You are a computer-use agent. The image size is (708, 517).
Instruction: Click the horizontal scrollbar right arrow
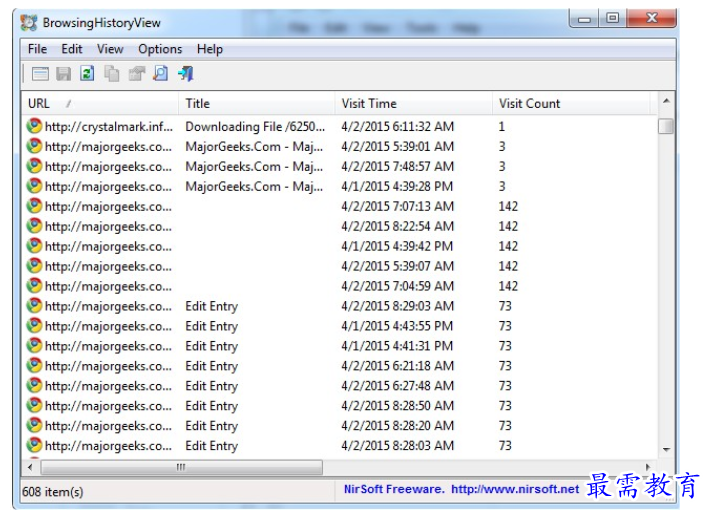coord(648,467)
